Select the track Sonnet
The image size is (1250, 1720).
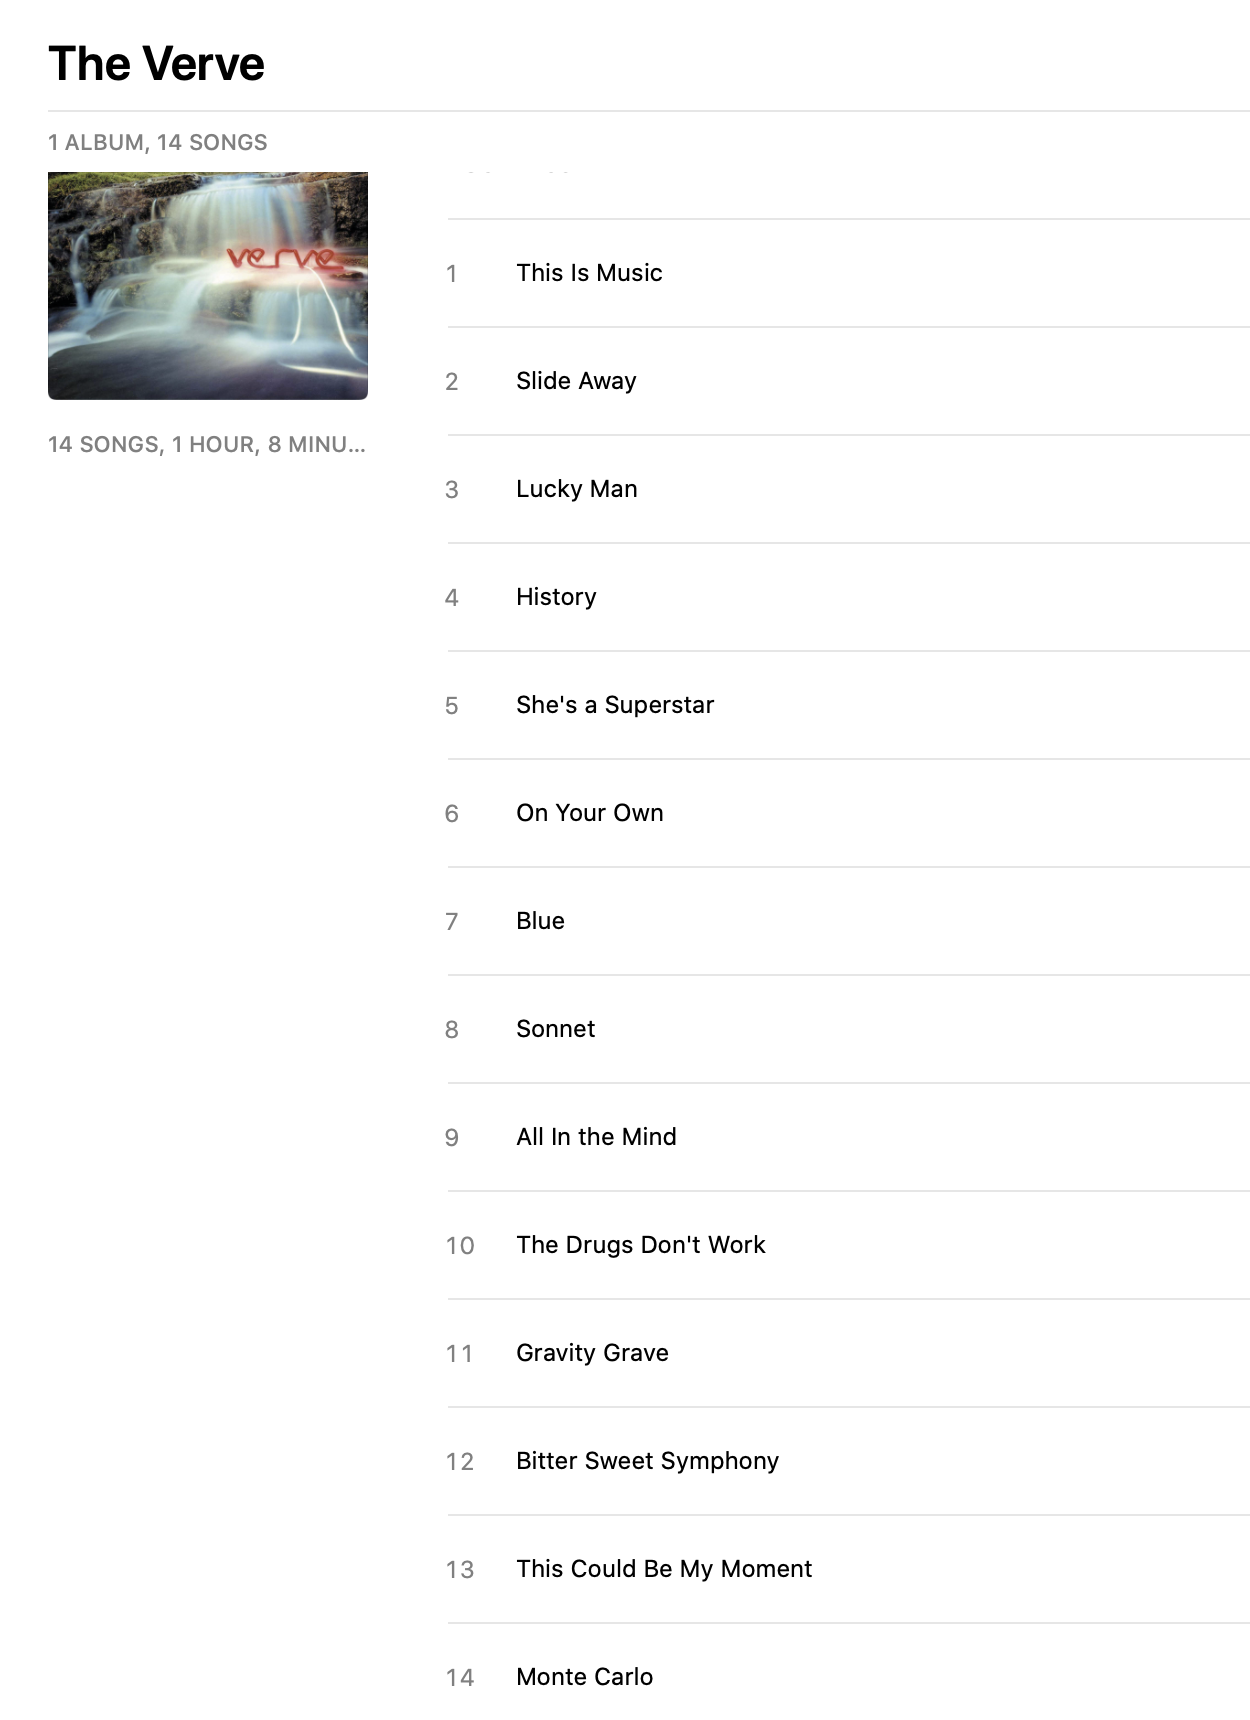848,1029
